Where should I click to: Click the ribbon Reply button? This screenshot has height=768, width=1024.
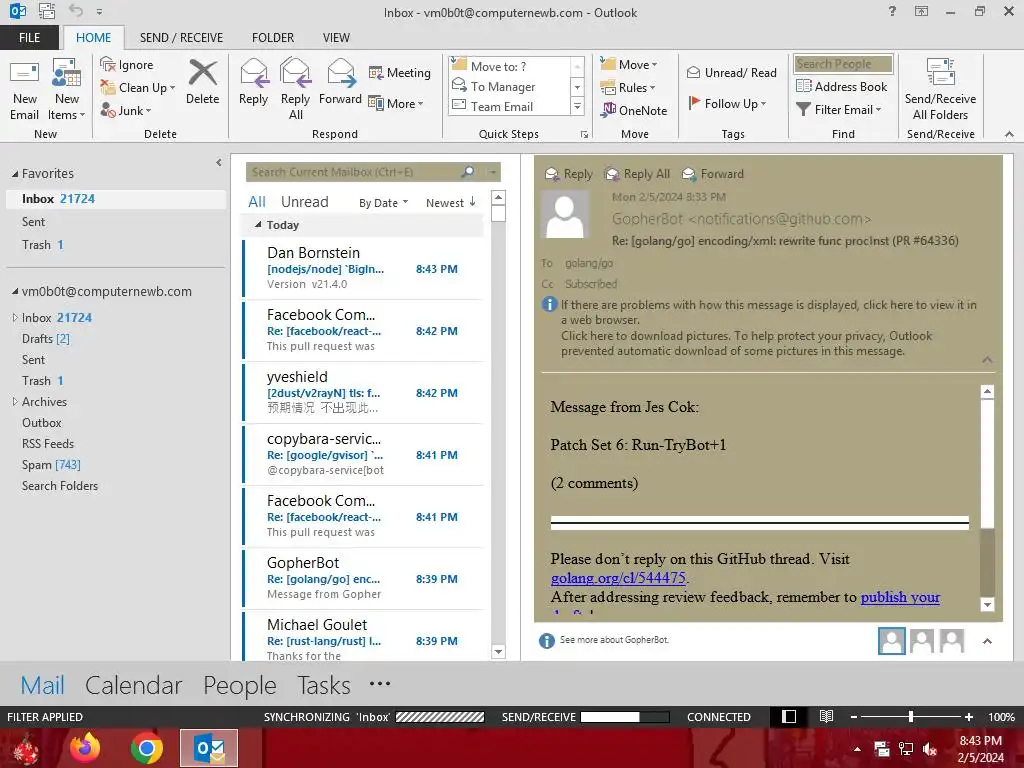[253, 82]
